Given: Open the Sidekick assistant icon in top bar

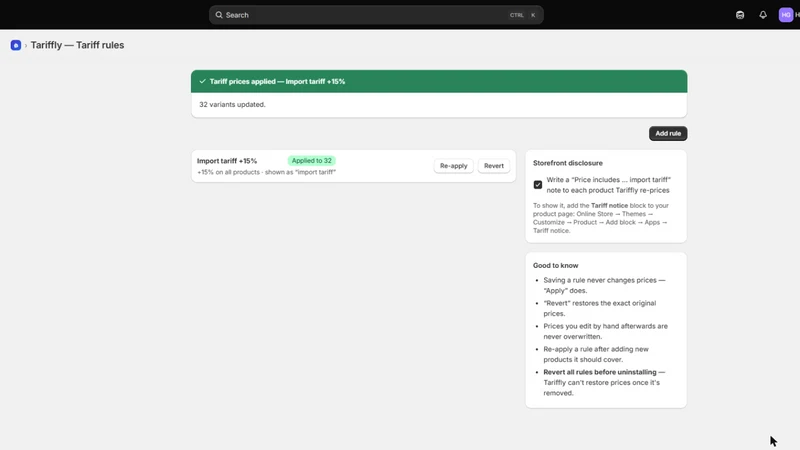Looking at the screenshot, I should (740, 15).
